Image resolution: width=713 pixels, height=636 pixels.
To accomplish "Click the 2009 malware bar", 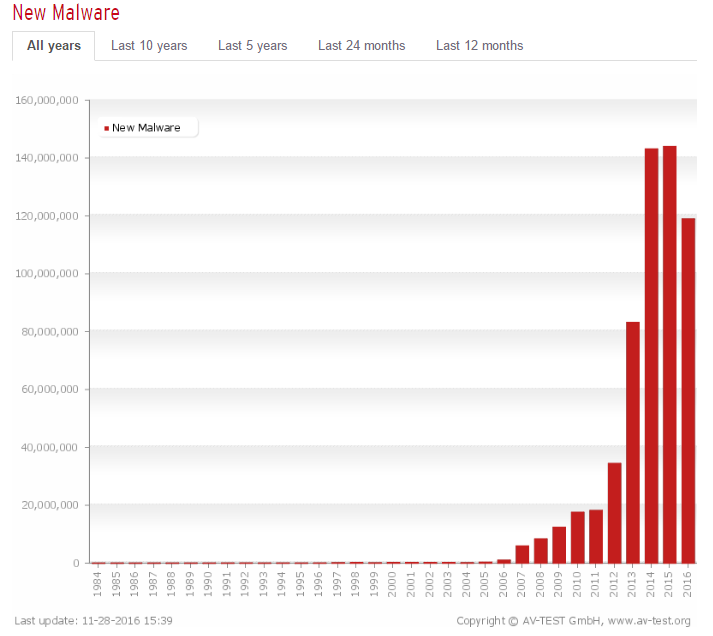I will [559, 545].
